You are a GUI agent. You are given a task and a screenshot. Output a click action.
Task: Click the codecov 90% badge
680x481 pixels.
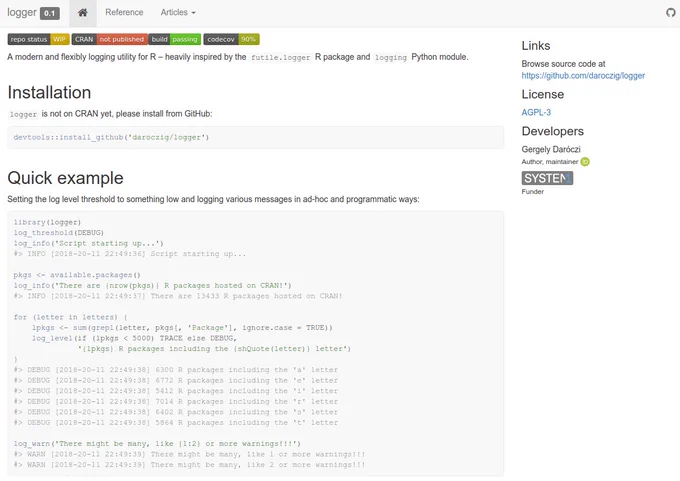click(232, 39)
